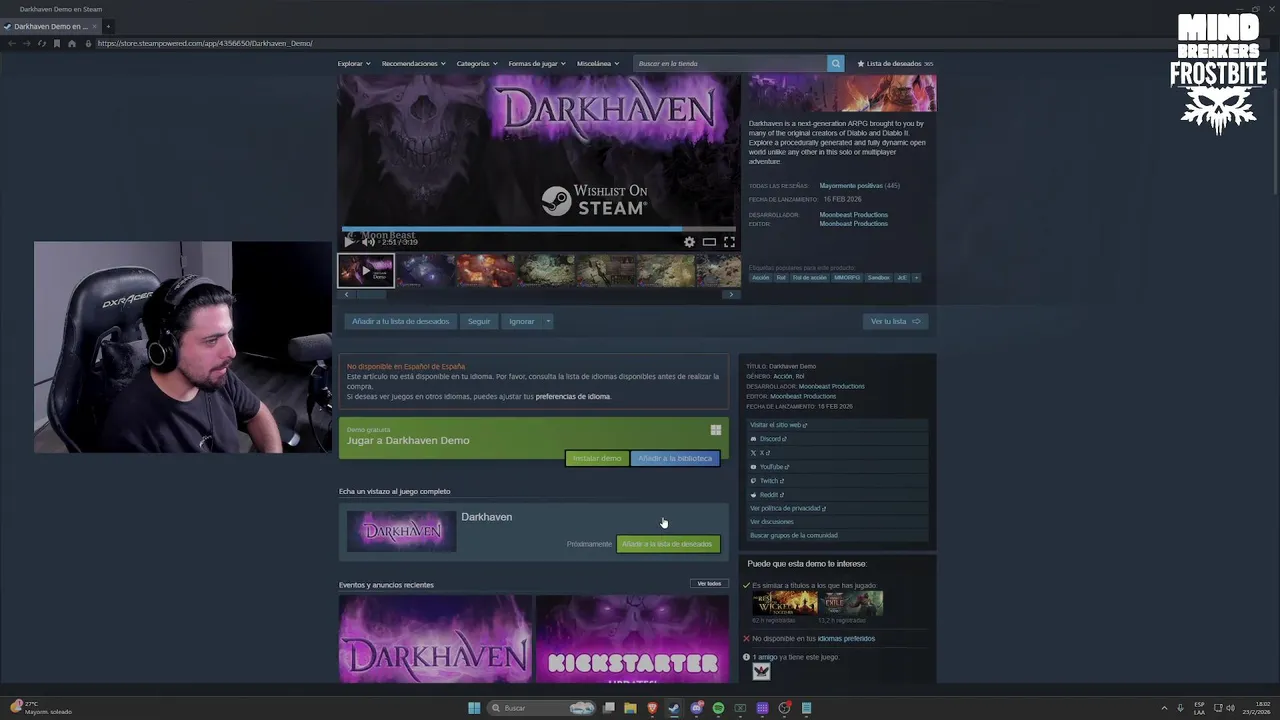Click 'Ver todos' events button

coord(709,583)
